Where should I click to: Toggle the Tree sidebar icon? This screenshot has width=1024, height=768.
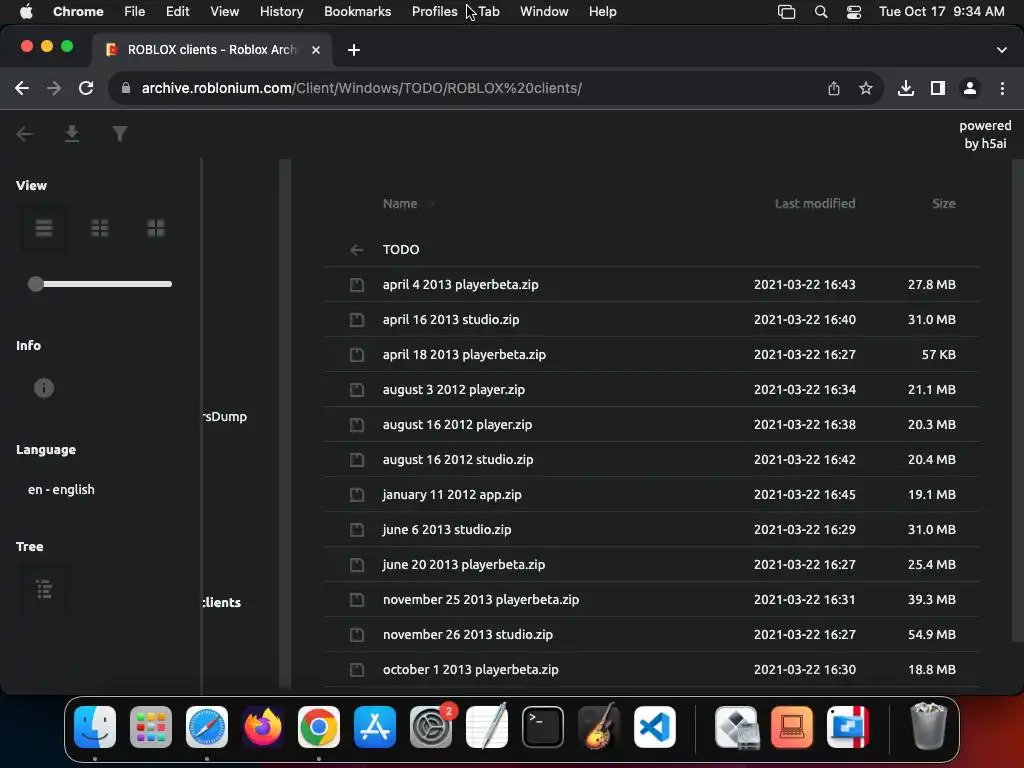pyautogui.click(x=44, y=589)
